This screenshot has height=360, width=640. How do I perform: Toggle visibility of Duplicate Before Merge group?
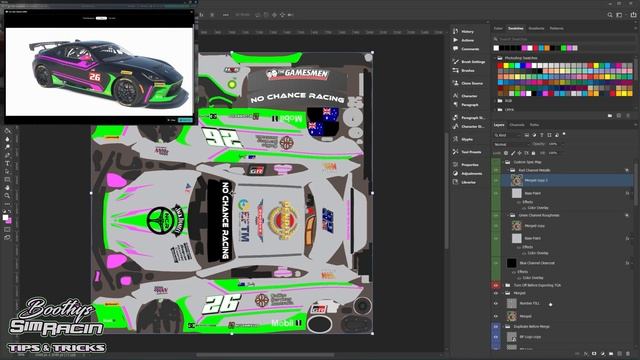click(x=496, y=327)
